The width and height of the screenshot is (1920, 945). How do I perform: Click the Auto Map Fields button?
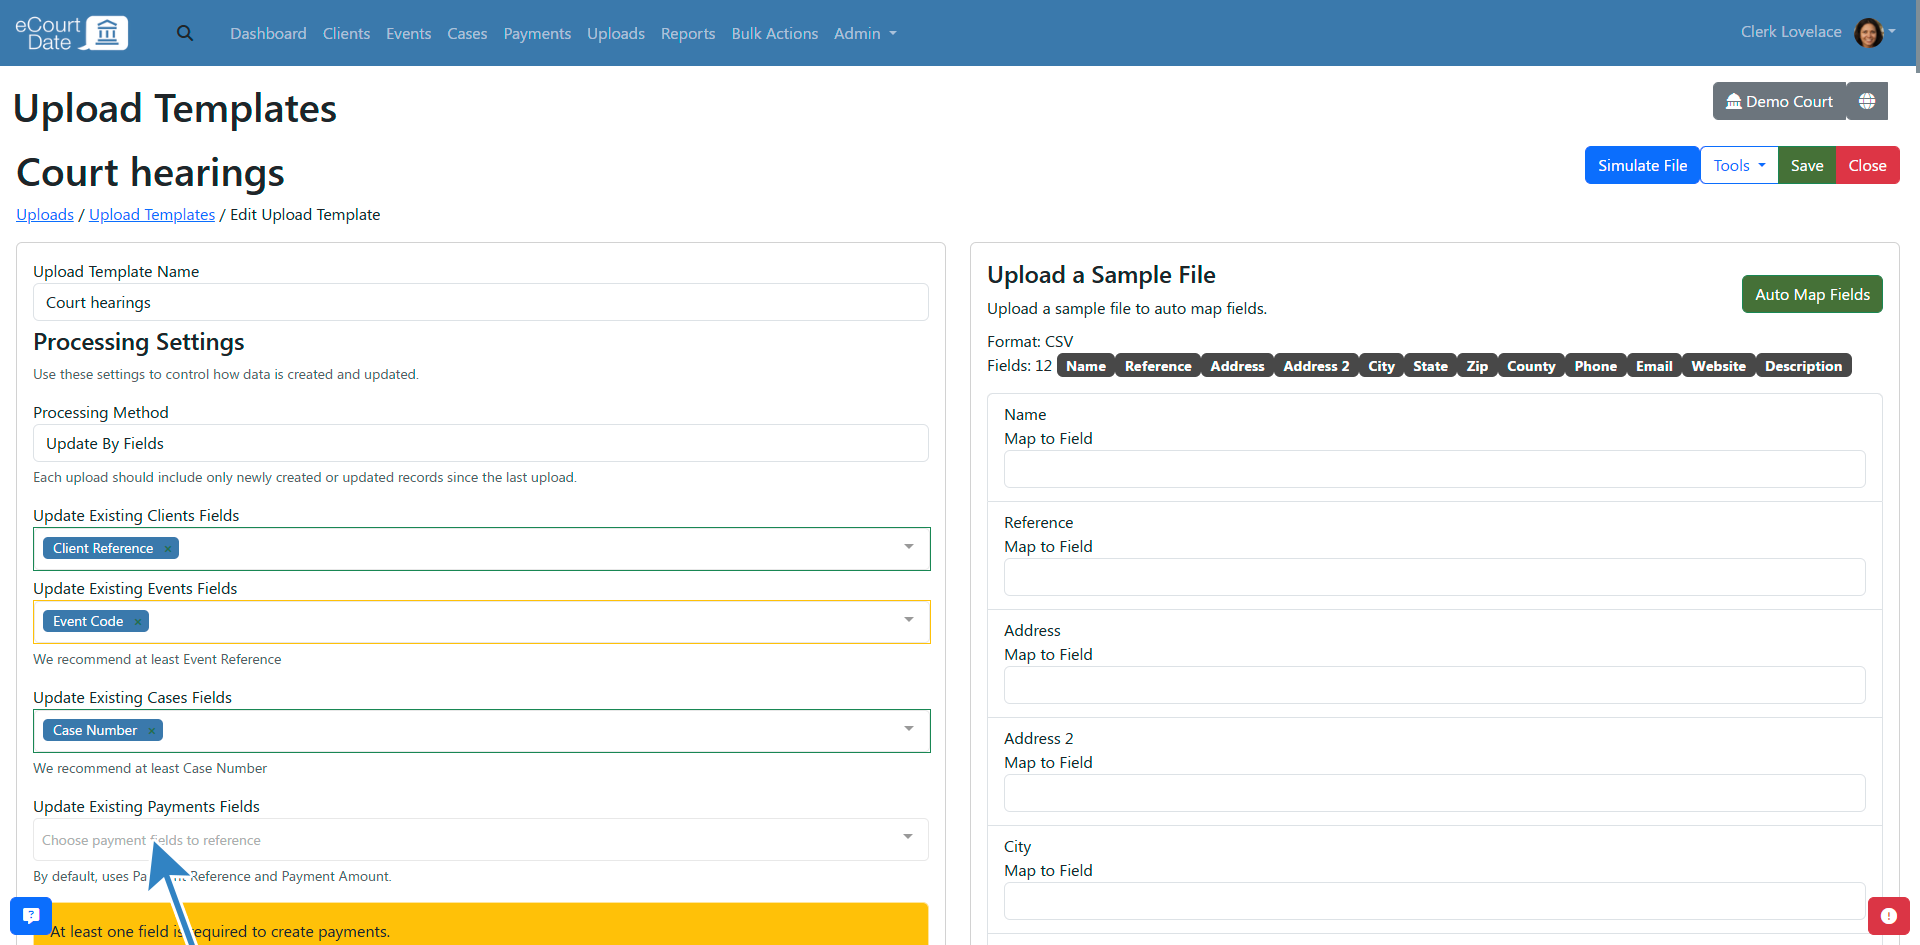point(1812,294)
